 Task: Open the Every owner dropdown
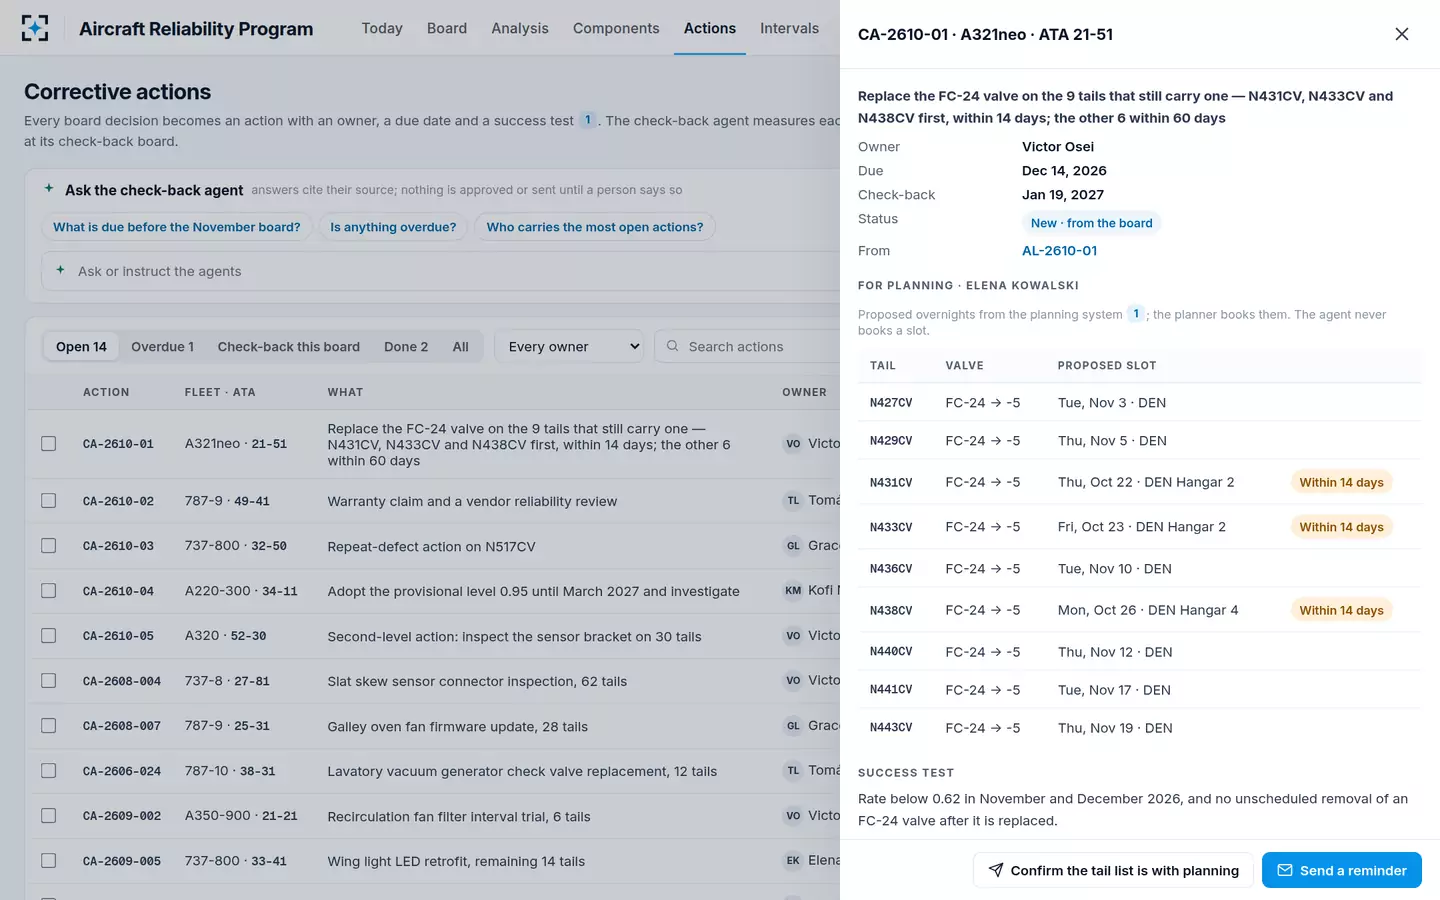coord(570,346)
